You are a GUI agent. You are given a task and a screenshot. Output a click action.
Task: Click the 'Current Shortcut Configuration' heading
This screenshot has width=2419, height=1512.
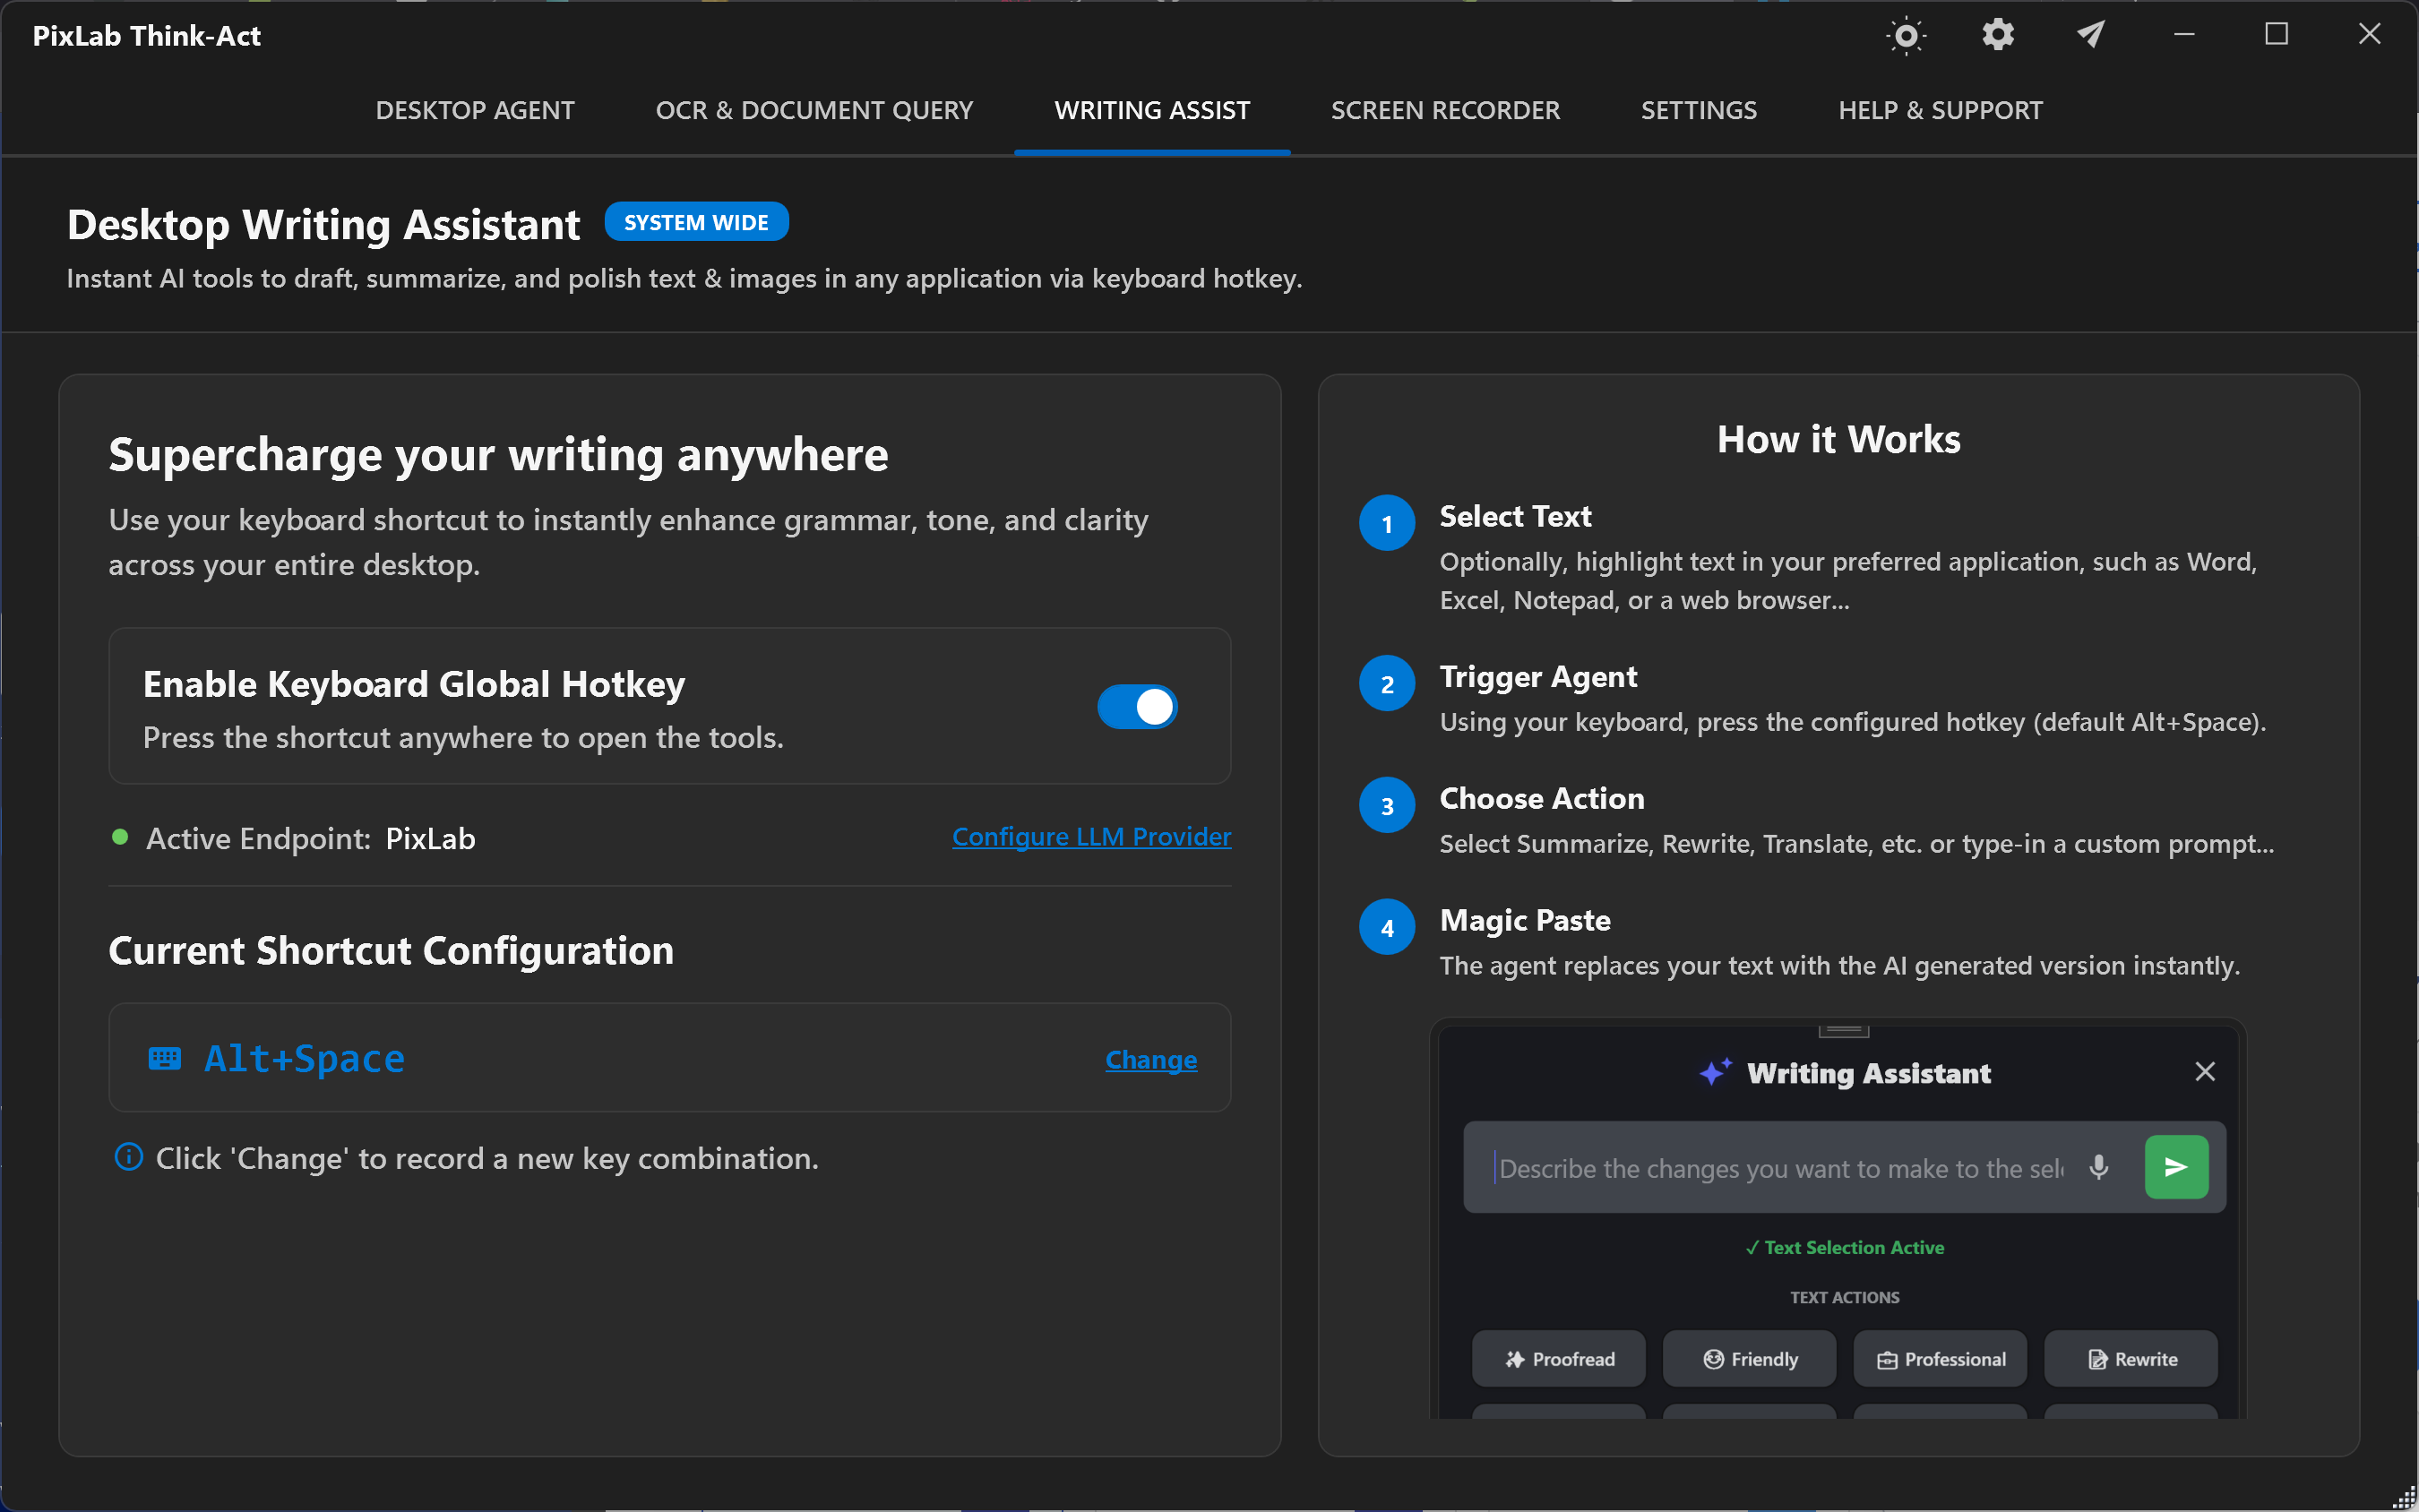coord(391,950)
